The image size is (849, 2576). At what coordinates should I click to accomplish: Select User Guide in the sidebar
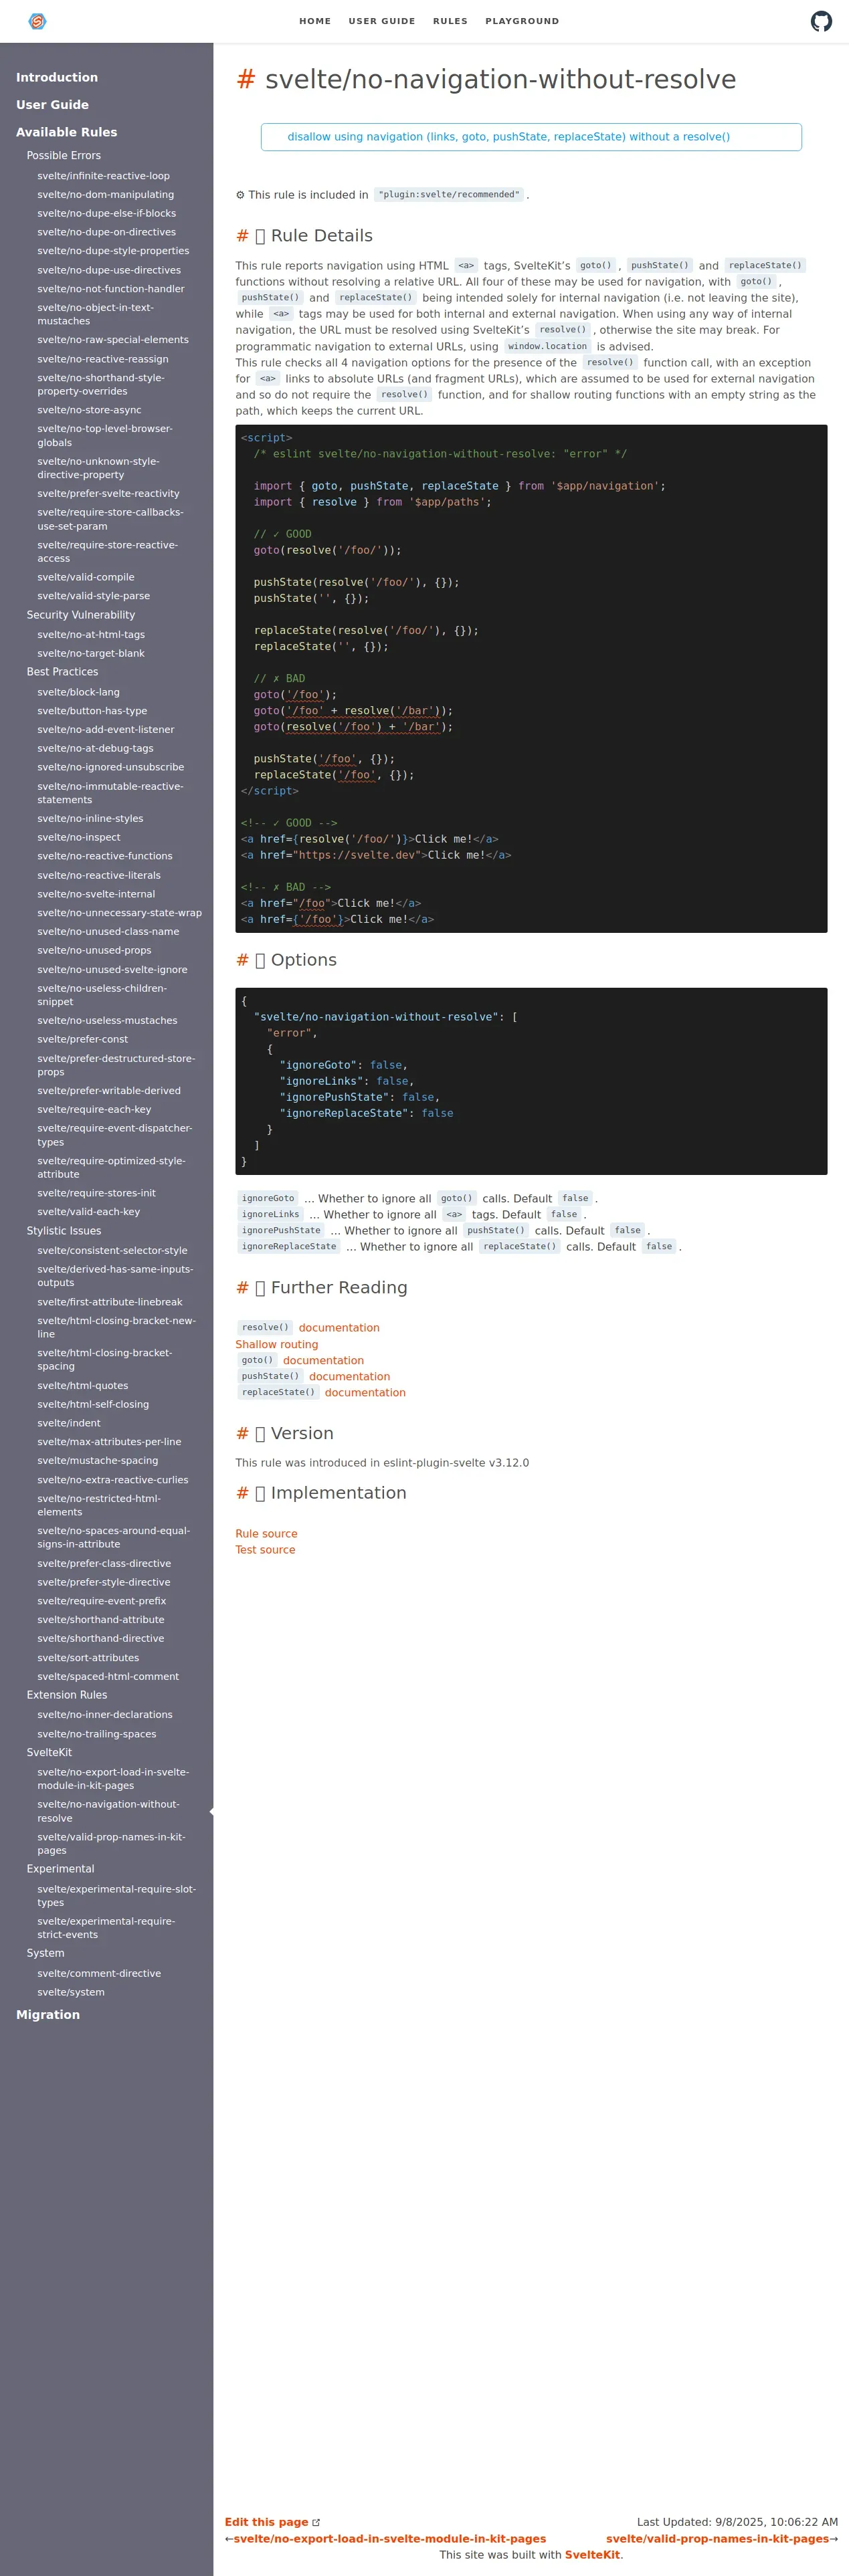tap(52, 105)
